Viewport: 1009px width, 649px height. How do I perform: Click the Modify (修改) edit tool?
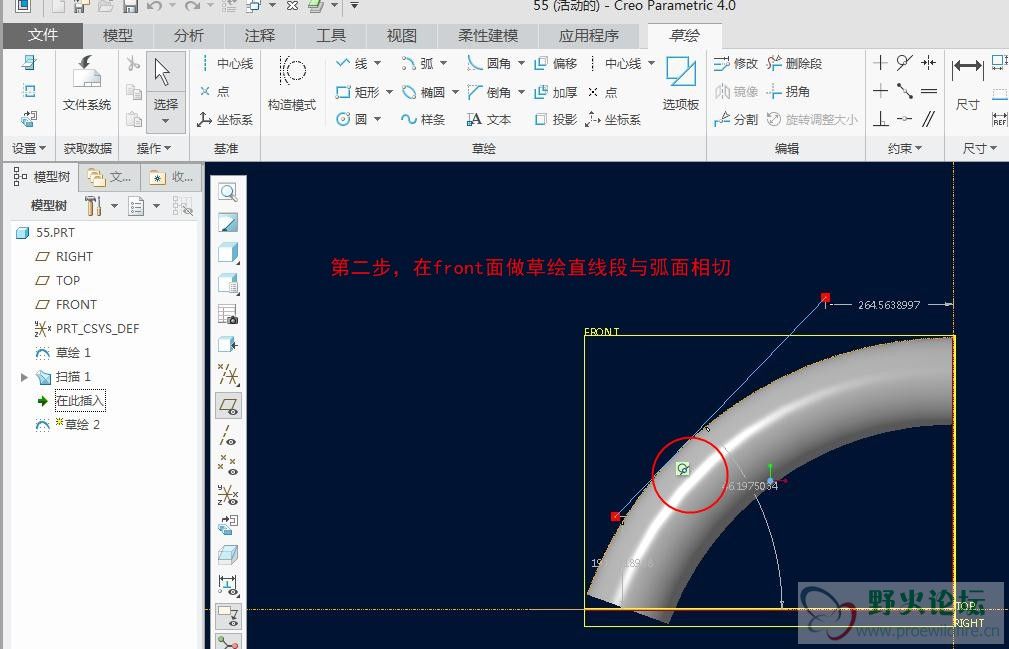tap(736, 63)
